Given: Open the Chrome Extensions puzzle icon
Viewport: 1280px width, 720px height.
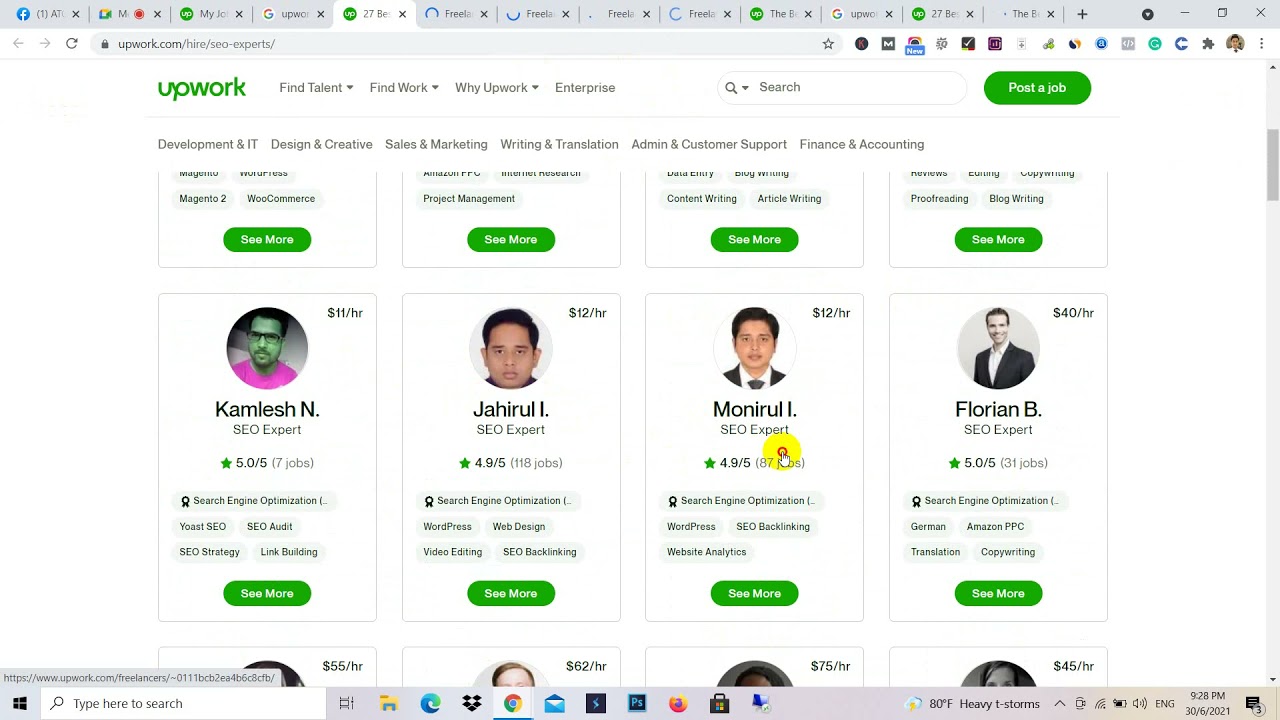Looking at the screenshot, I should tap(1208, 44).
